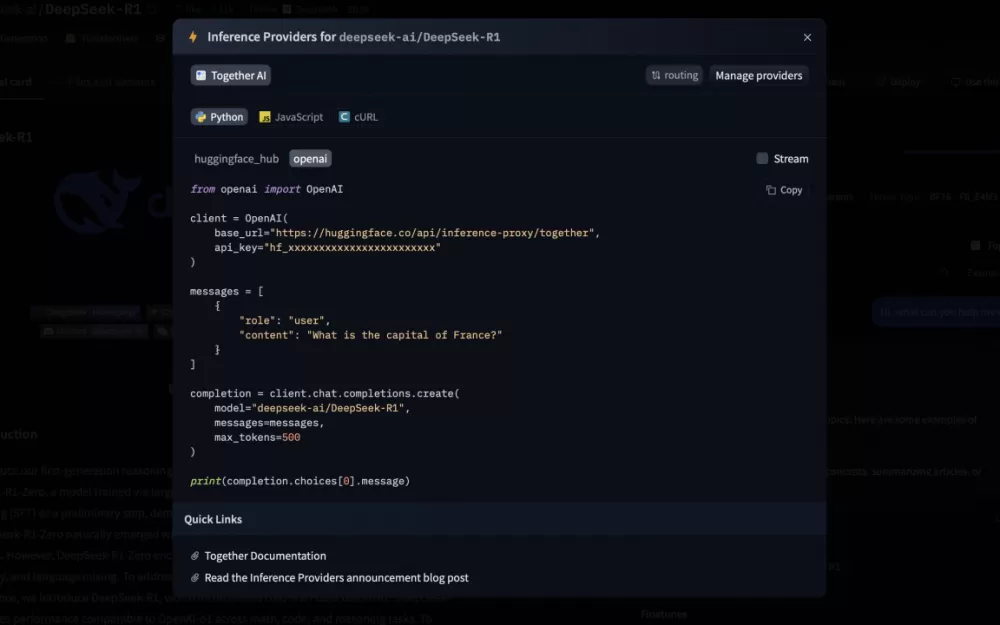The height and width of the screenshot is (625, 1000).
Task: Click the max_tokens value 500
Action: click(291, 438)
